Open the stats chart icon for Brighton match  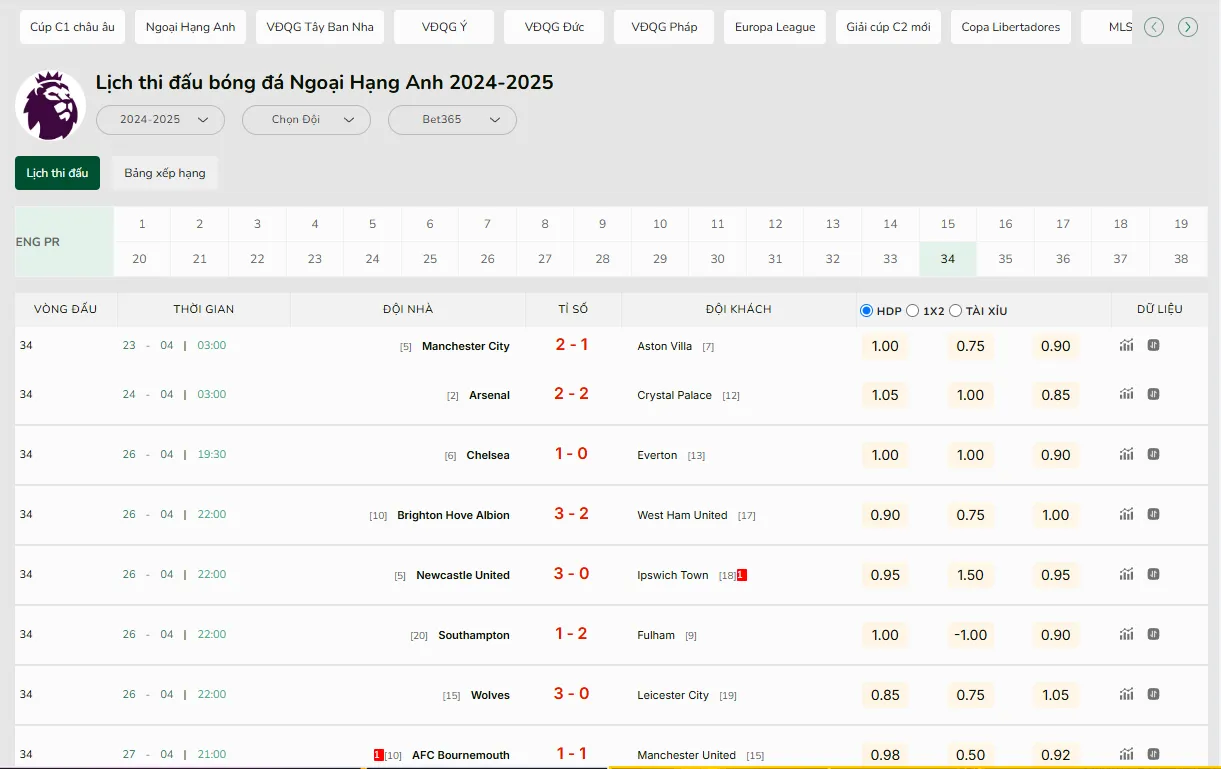tap(1127, 514)
